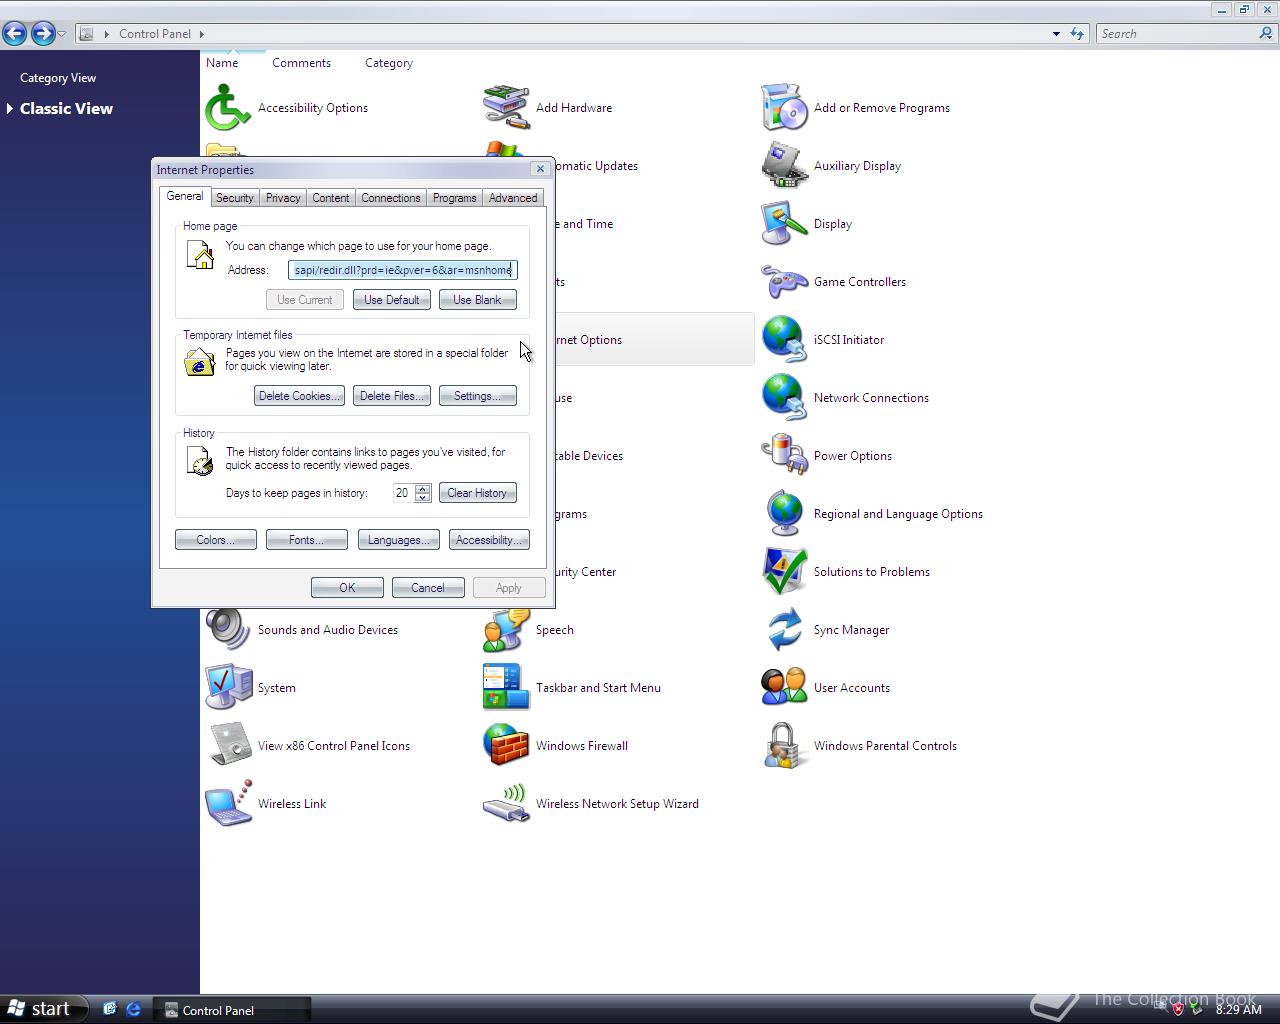Click the search magnifier icon
1280x1024 pixels.
coord(1266,33)
